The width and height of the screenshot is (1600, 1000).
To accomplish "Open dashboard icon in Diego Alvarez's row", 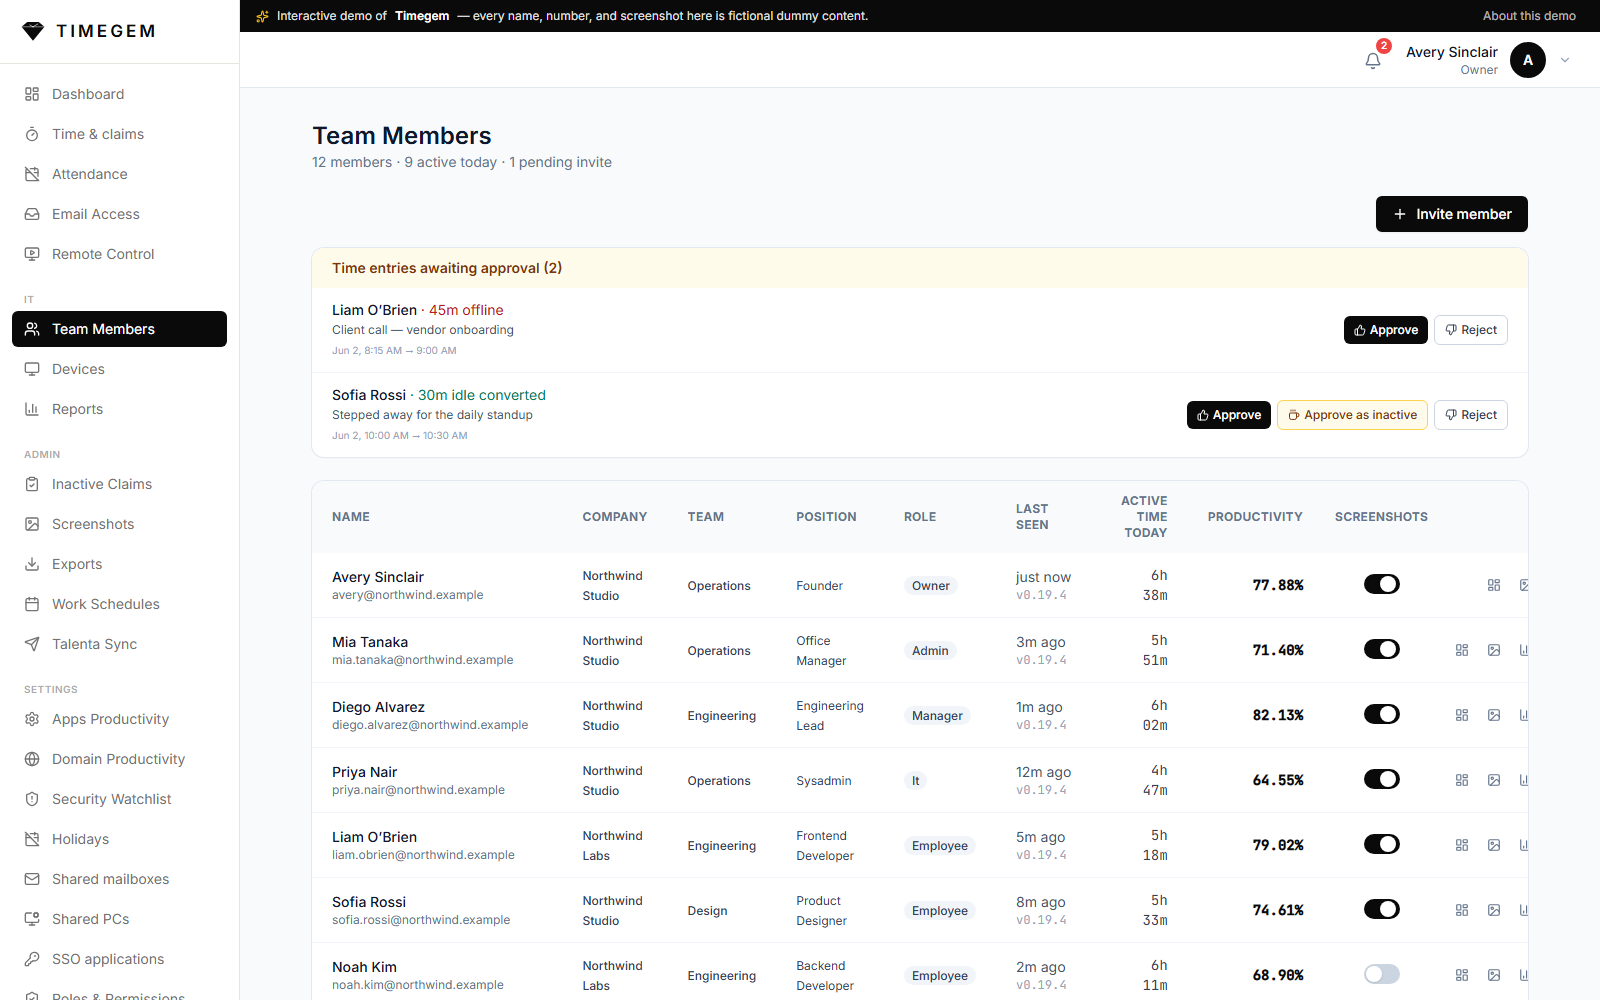I will click(x=1462, y=715).
